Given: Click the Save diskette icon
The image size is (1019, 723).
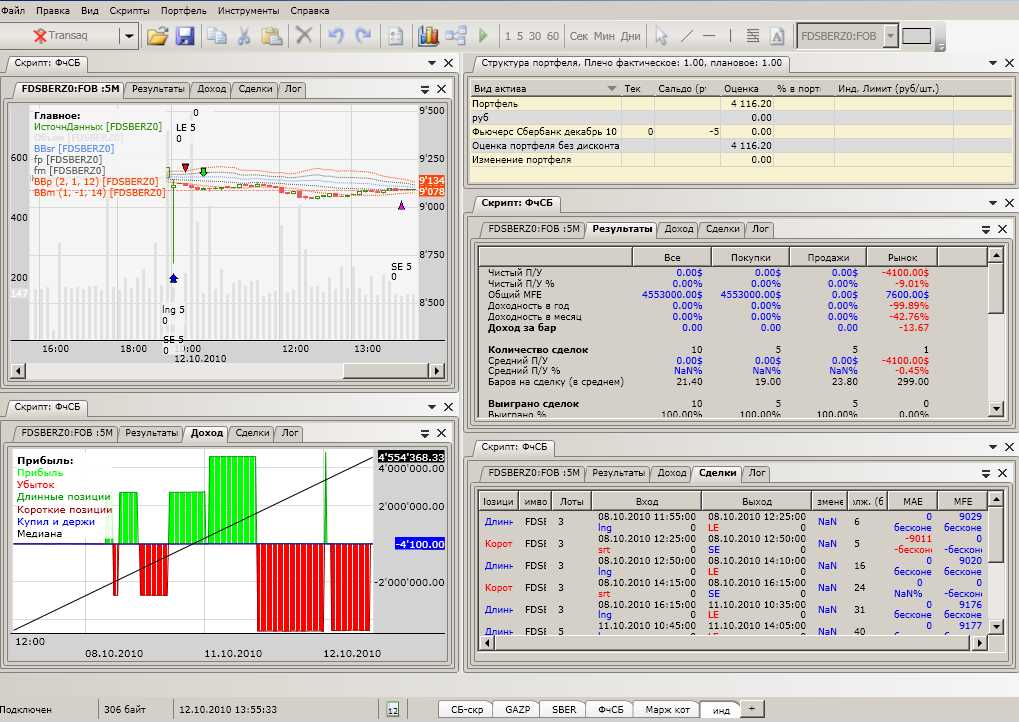Looking at the screenshot, I should click(185, 36).
